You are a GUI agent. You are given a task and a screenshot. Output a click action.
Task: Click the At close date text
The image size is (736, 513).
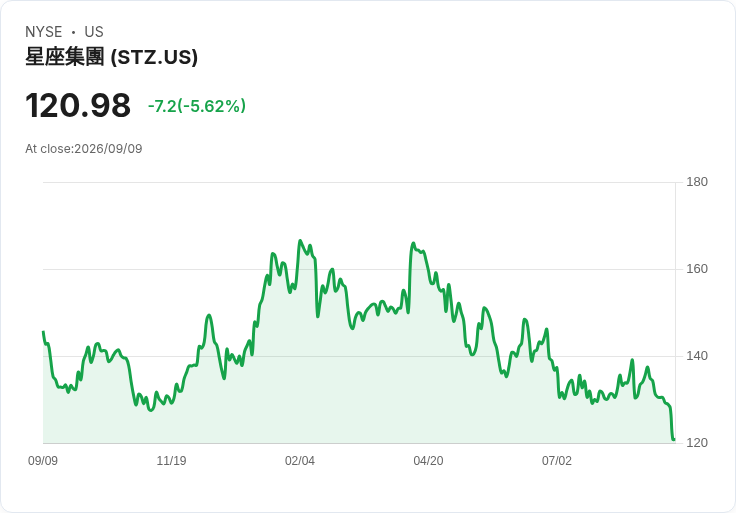click(84, 149)
